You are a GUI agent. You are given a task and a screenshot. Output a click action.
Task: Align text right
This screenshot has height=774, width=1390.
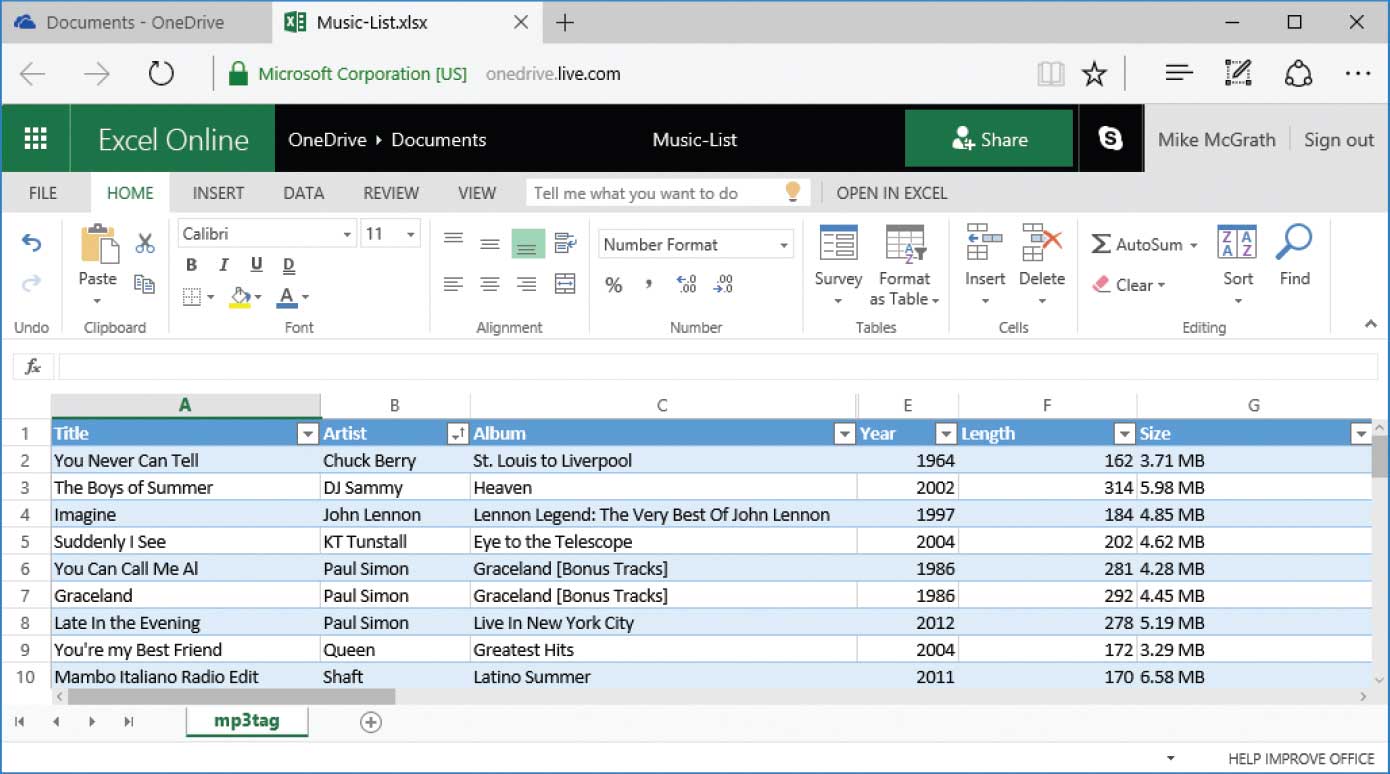point(527,284)
